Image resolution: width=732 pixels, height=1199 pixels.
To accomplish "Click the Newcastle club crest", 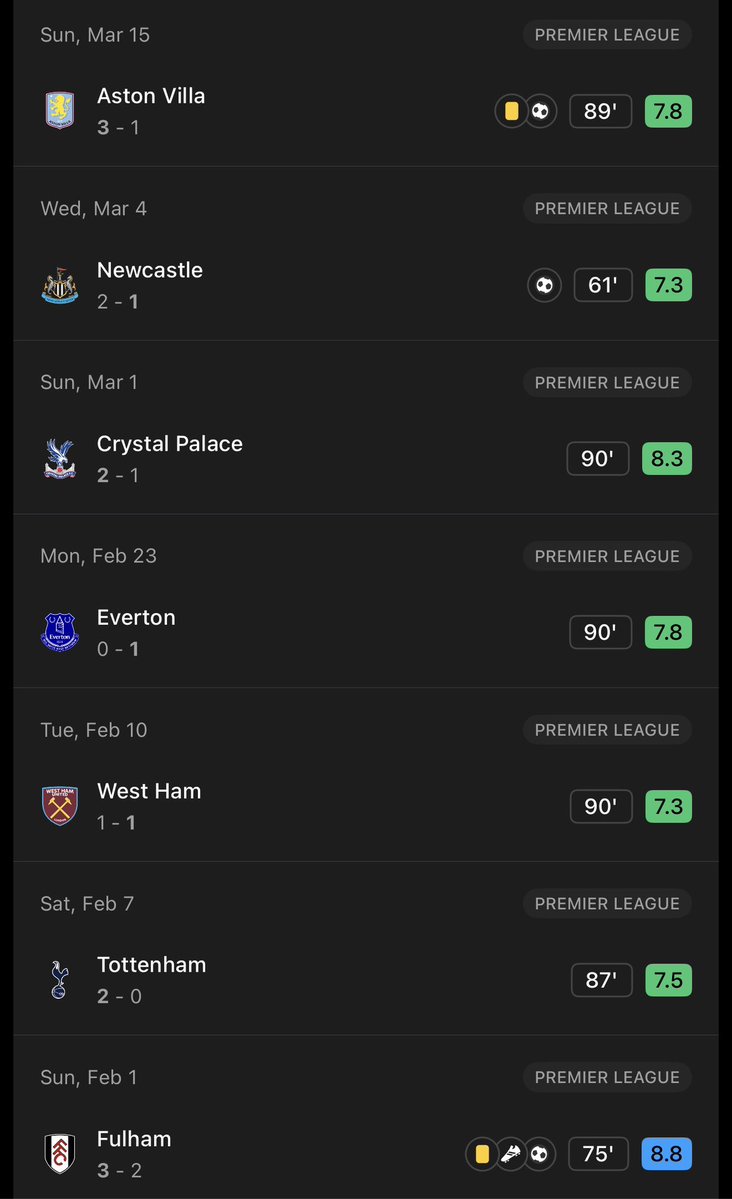I will (60, 285).
